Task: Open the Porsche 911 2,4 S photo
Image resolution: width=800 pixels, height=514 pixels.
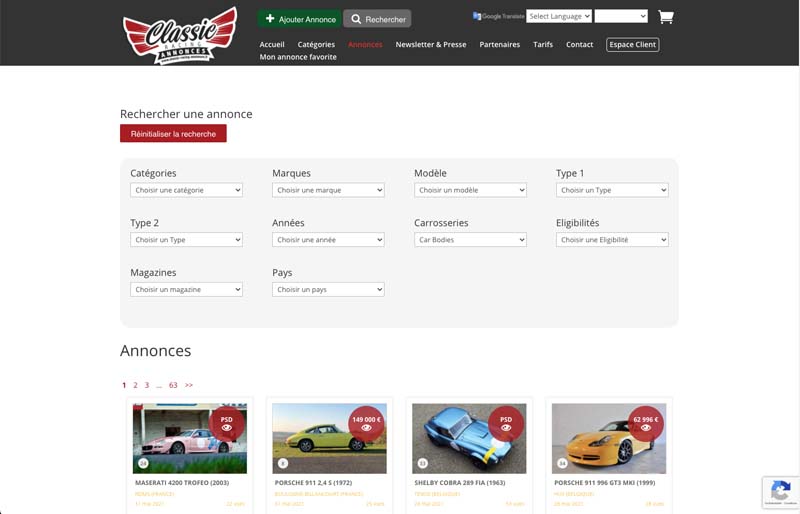Action: (329, 438)
